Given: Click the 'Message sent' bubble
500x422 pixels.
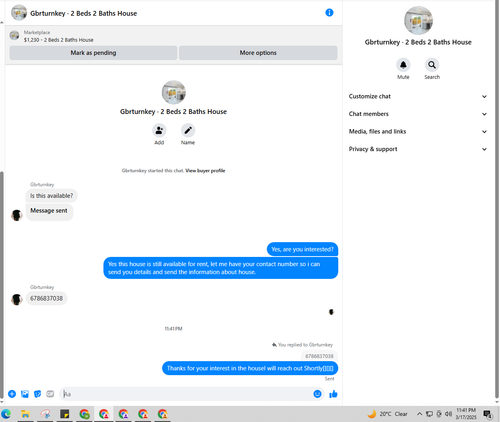Looking at the screenshot, I should 49,211.
